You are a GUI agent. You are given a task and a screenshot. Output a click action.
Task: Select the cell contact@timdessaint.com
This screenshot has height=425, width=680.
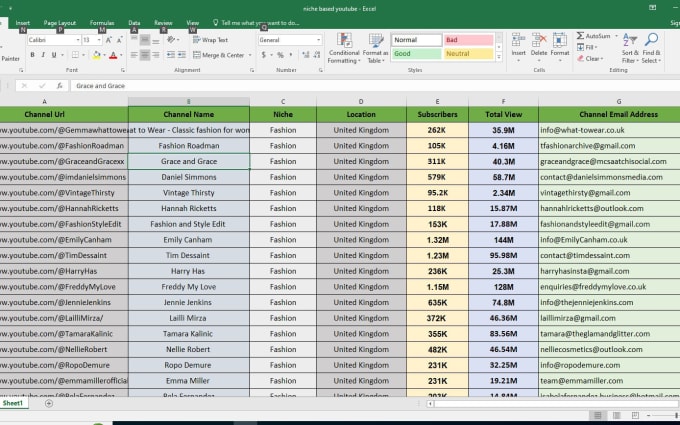coord(609,255)
